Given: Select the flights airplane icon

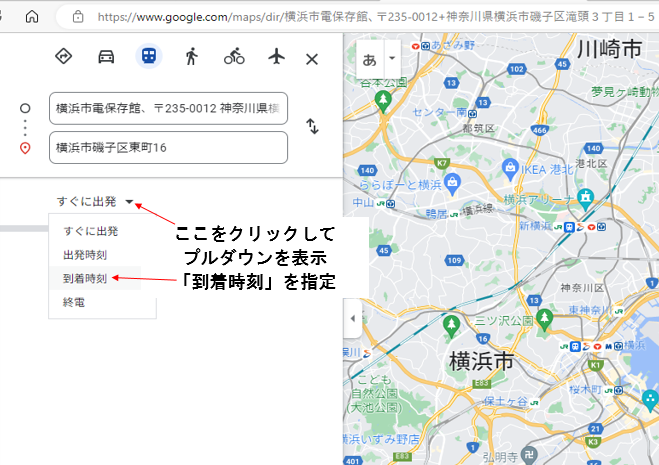Looking at the screenshot, I should (277, 57).
